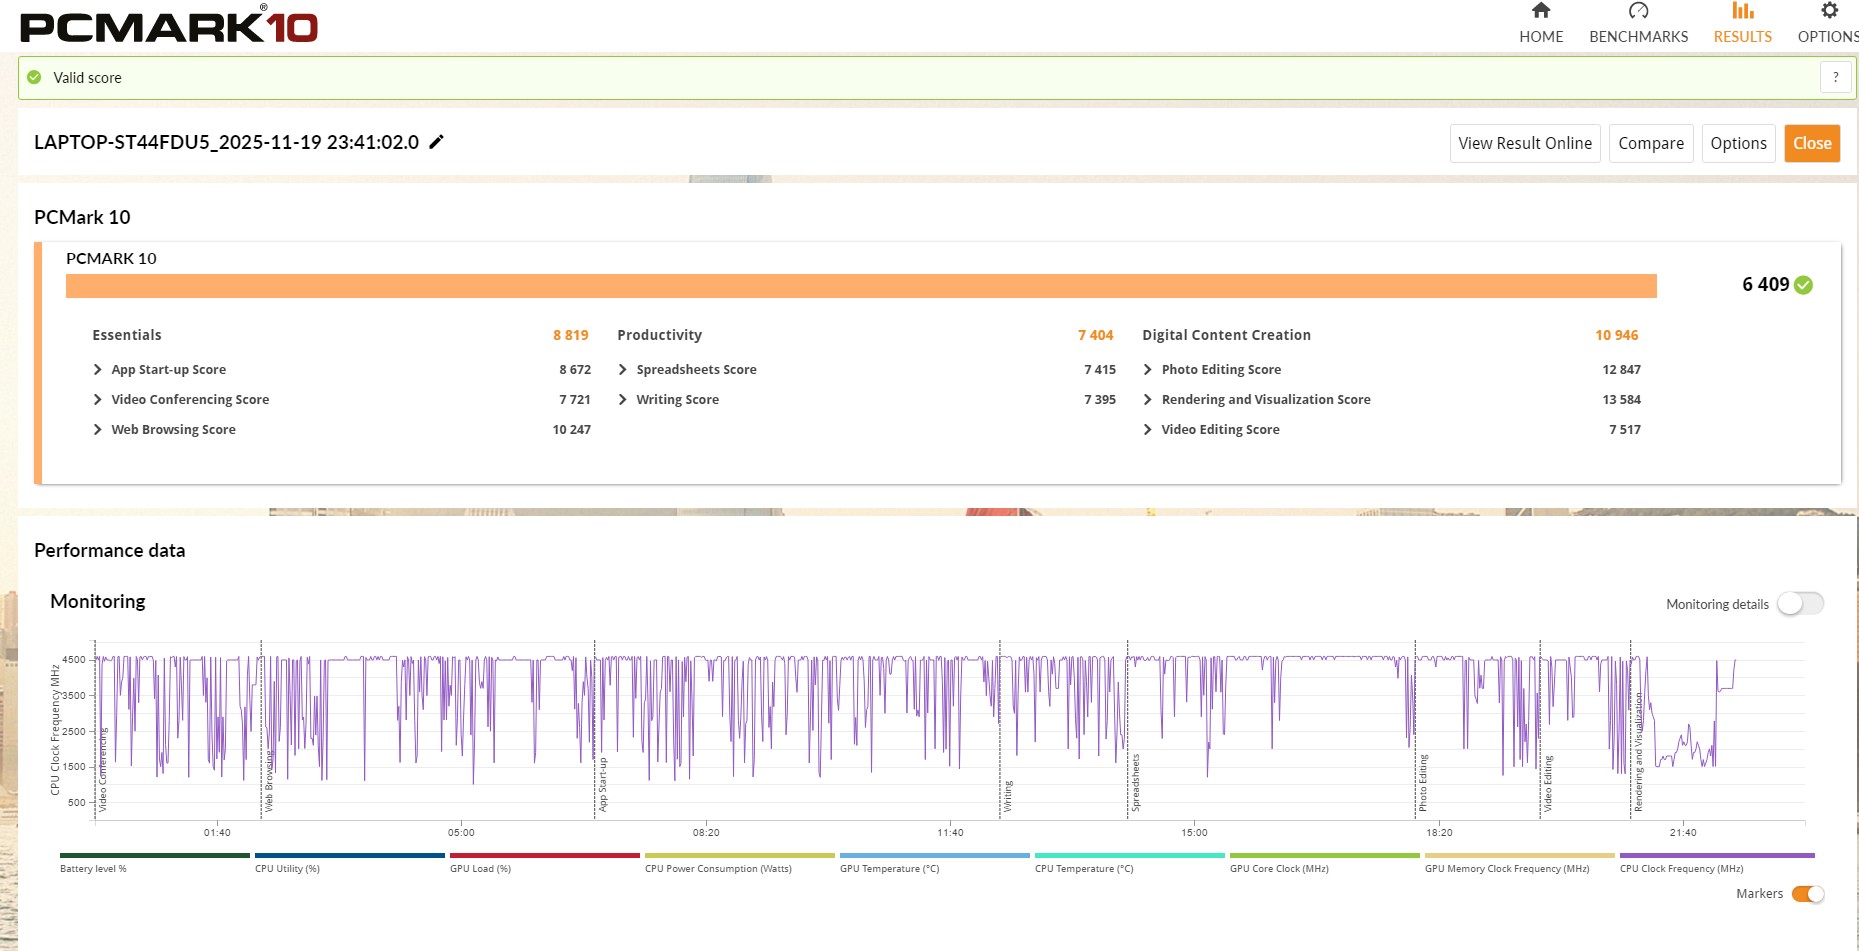Viewport: 1859px width, 951px height.
Task: Click the green checkmark beside score 6 409
Action: (1804, 285)
